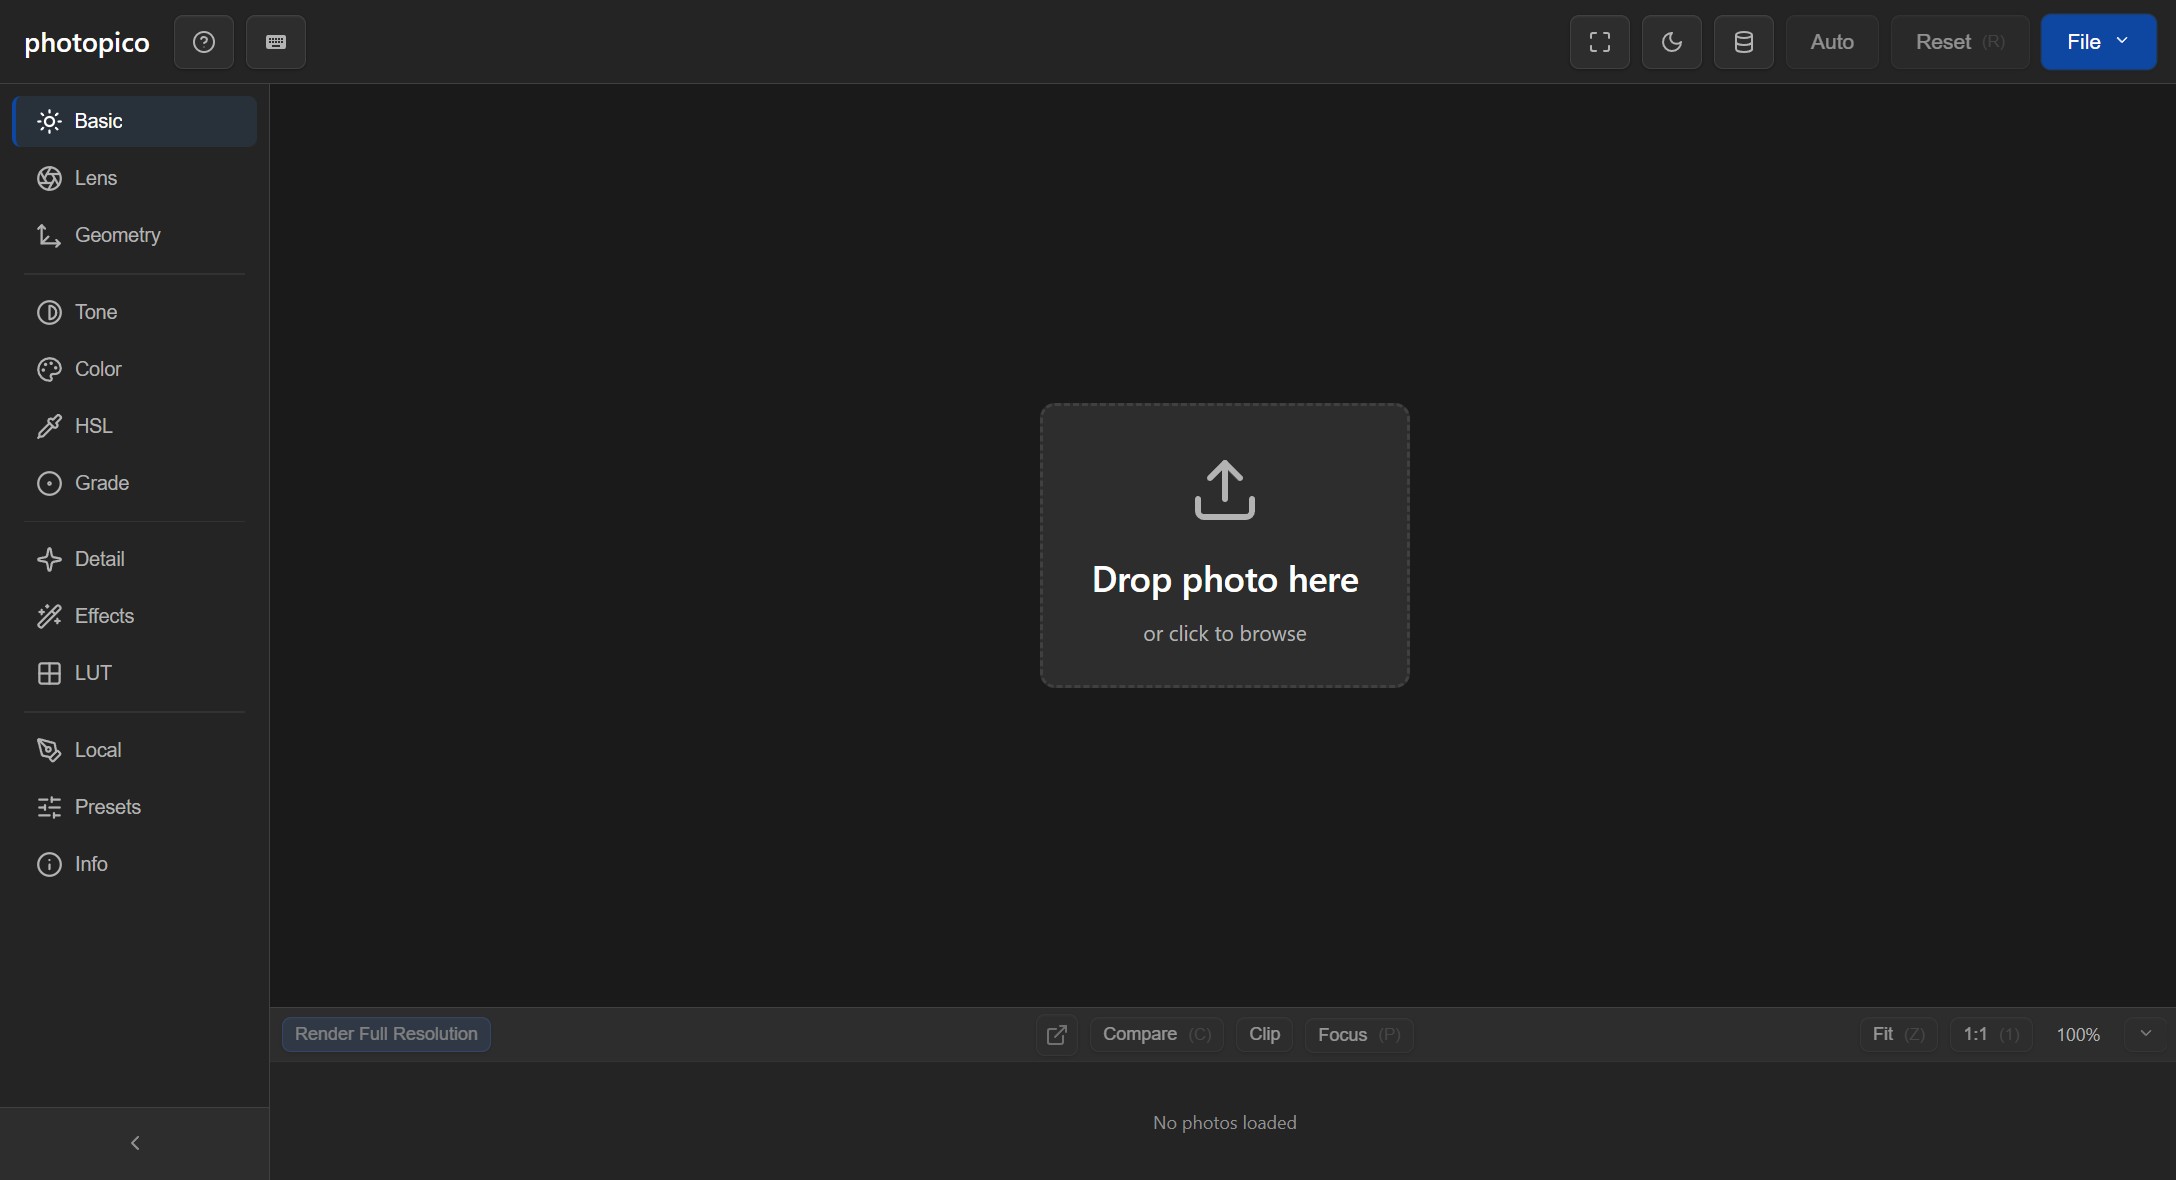Select the HSL adjustment panel
Screen dimensions: 2176x1180
pos(93,427)
